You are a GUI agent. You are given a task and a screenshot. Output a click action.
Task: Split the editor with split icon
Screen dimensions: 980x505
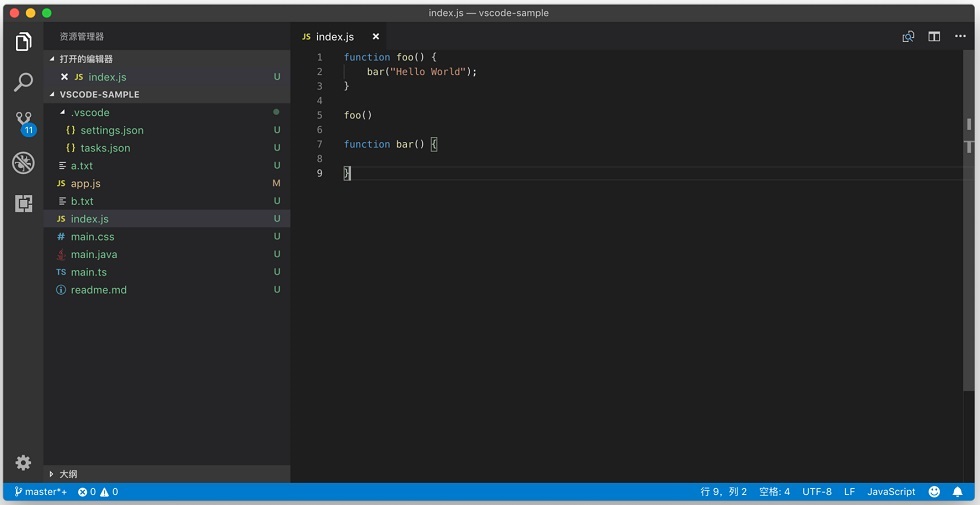[934, 37]
